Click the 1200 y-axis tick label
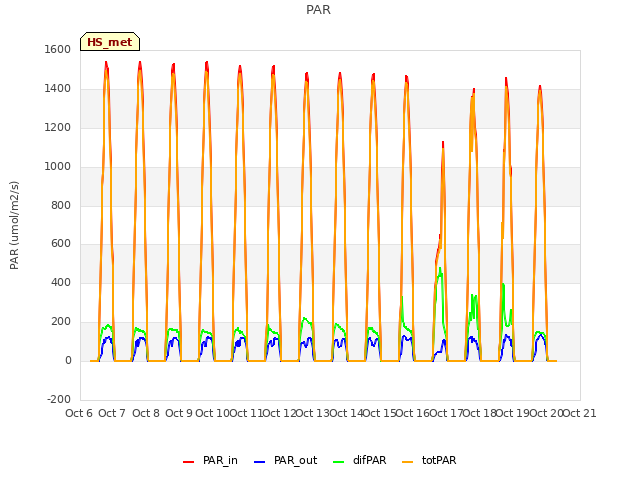 point(58,127)
